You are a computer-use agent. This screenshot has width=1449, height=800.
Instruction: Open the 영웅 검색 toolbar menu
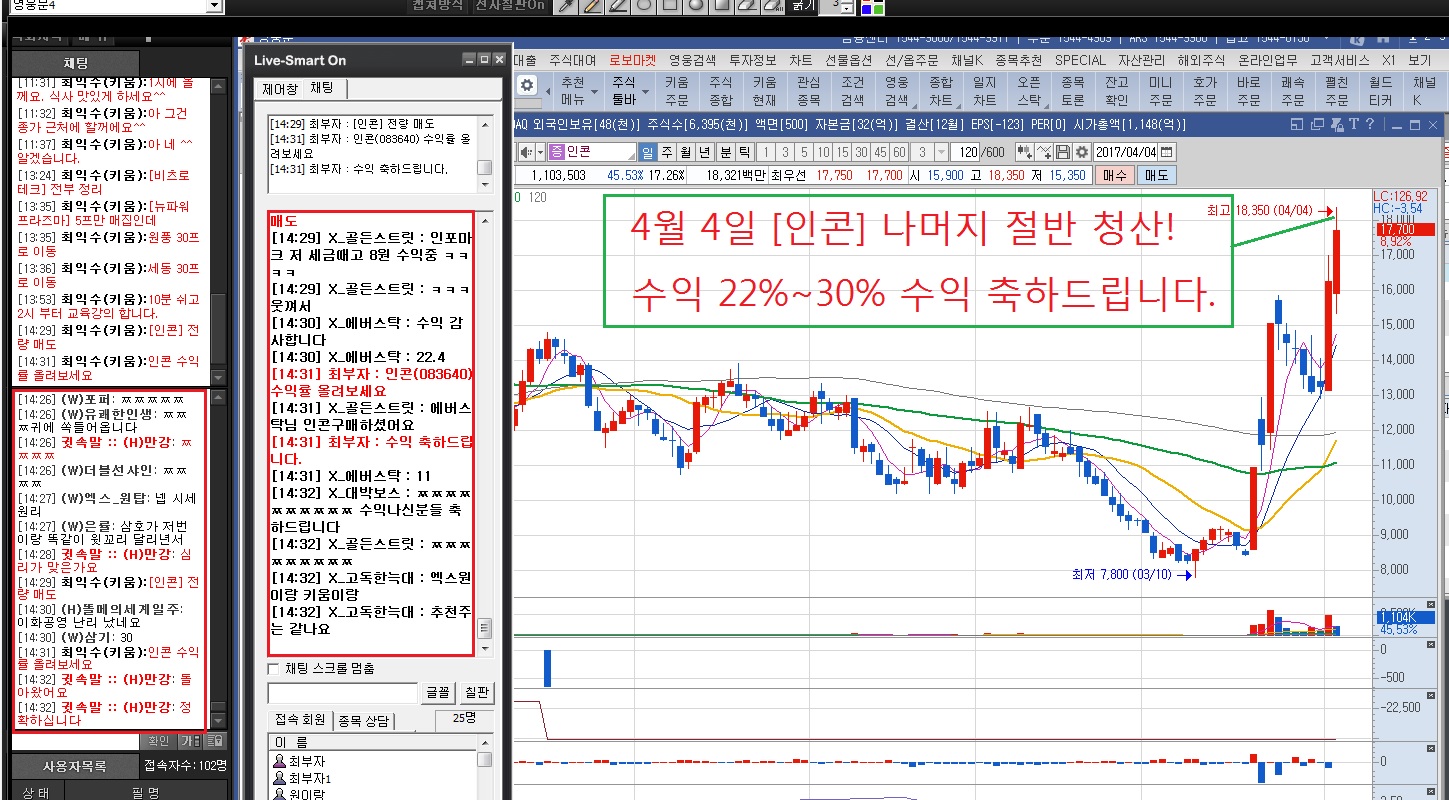(x=897, y=91)
